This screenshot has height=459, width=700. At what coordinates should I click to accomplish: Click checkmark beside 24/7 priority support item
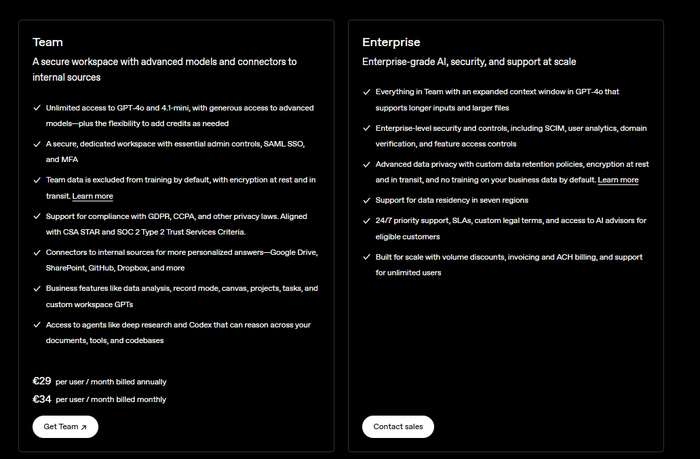(367, 221)
